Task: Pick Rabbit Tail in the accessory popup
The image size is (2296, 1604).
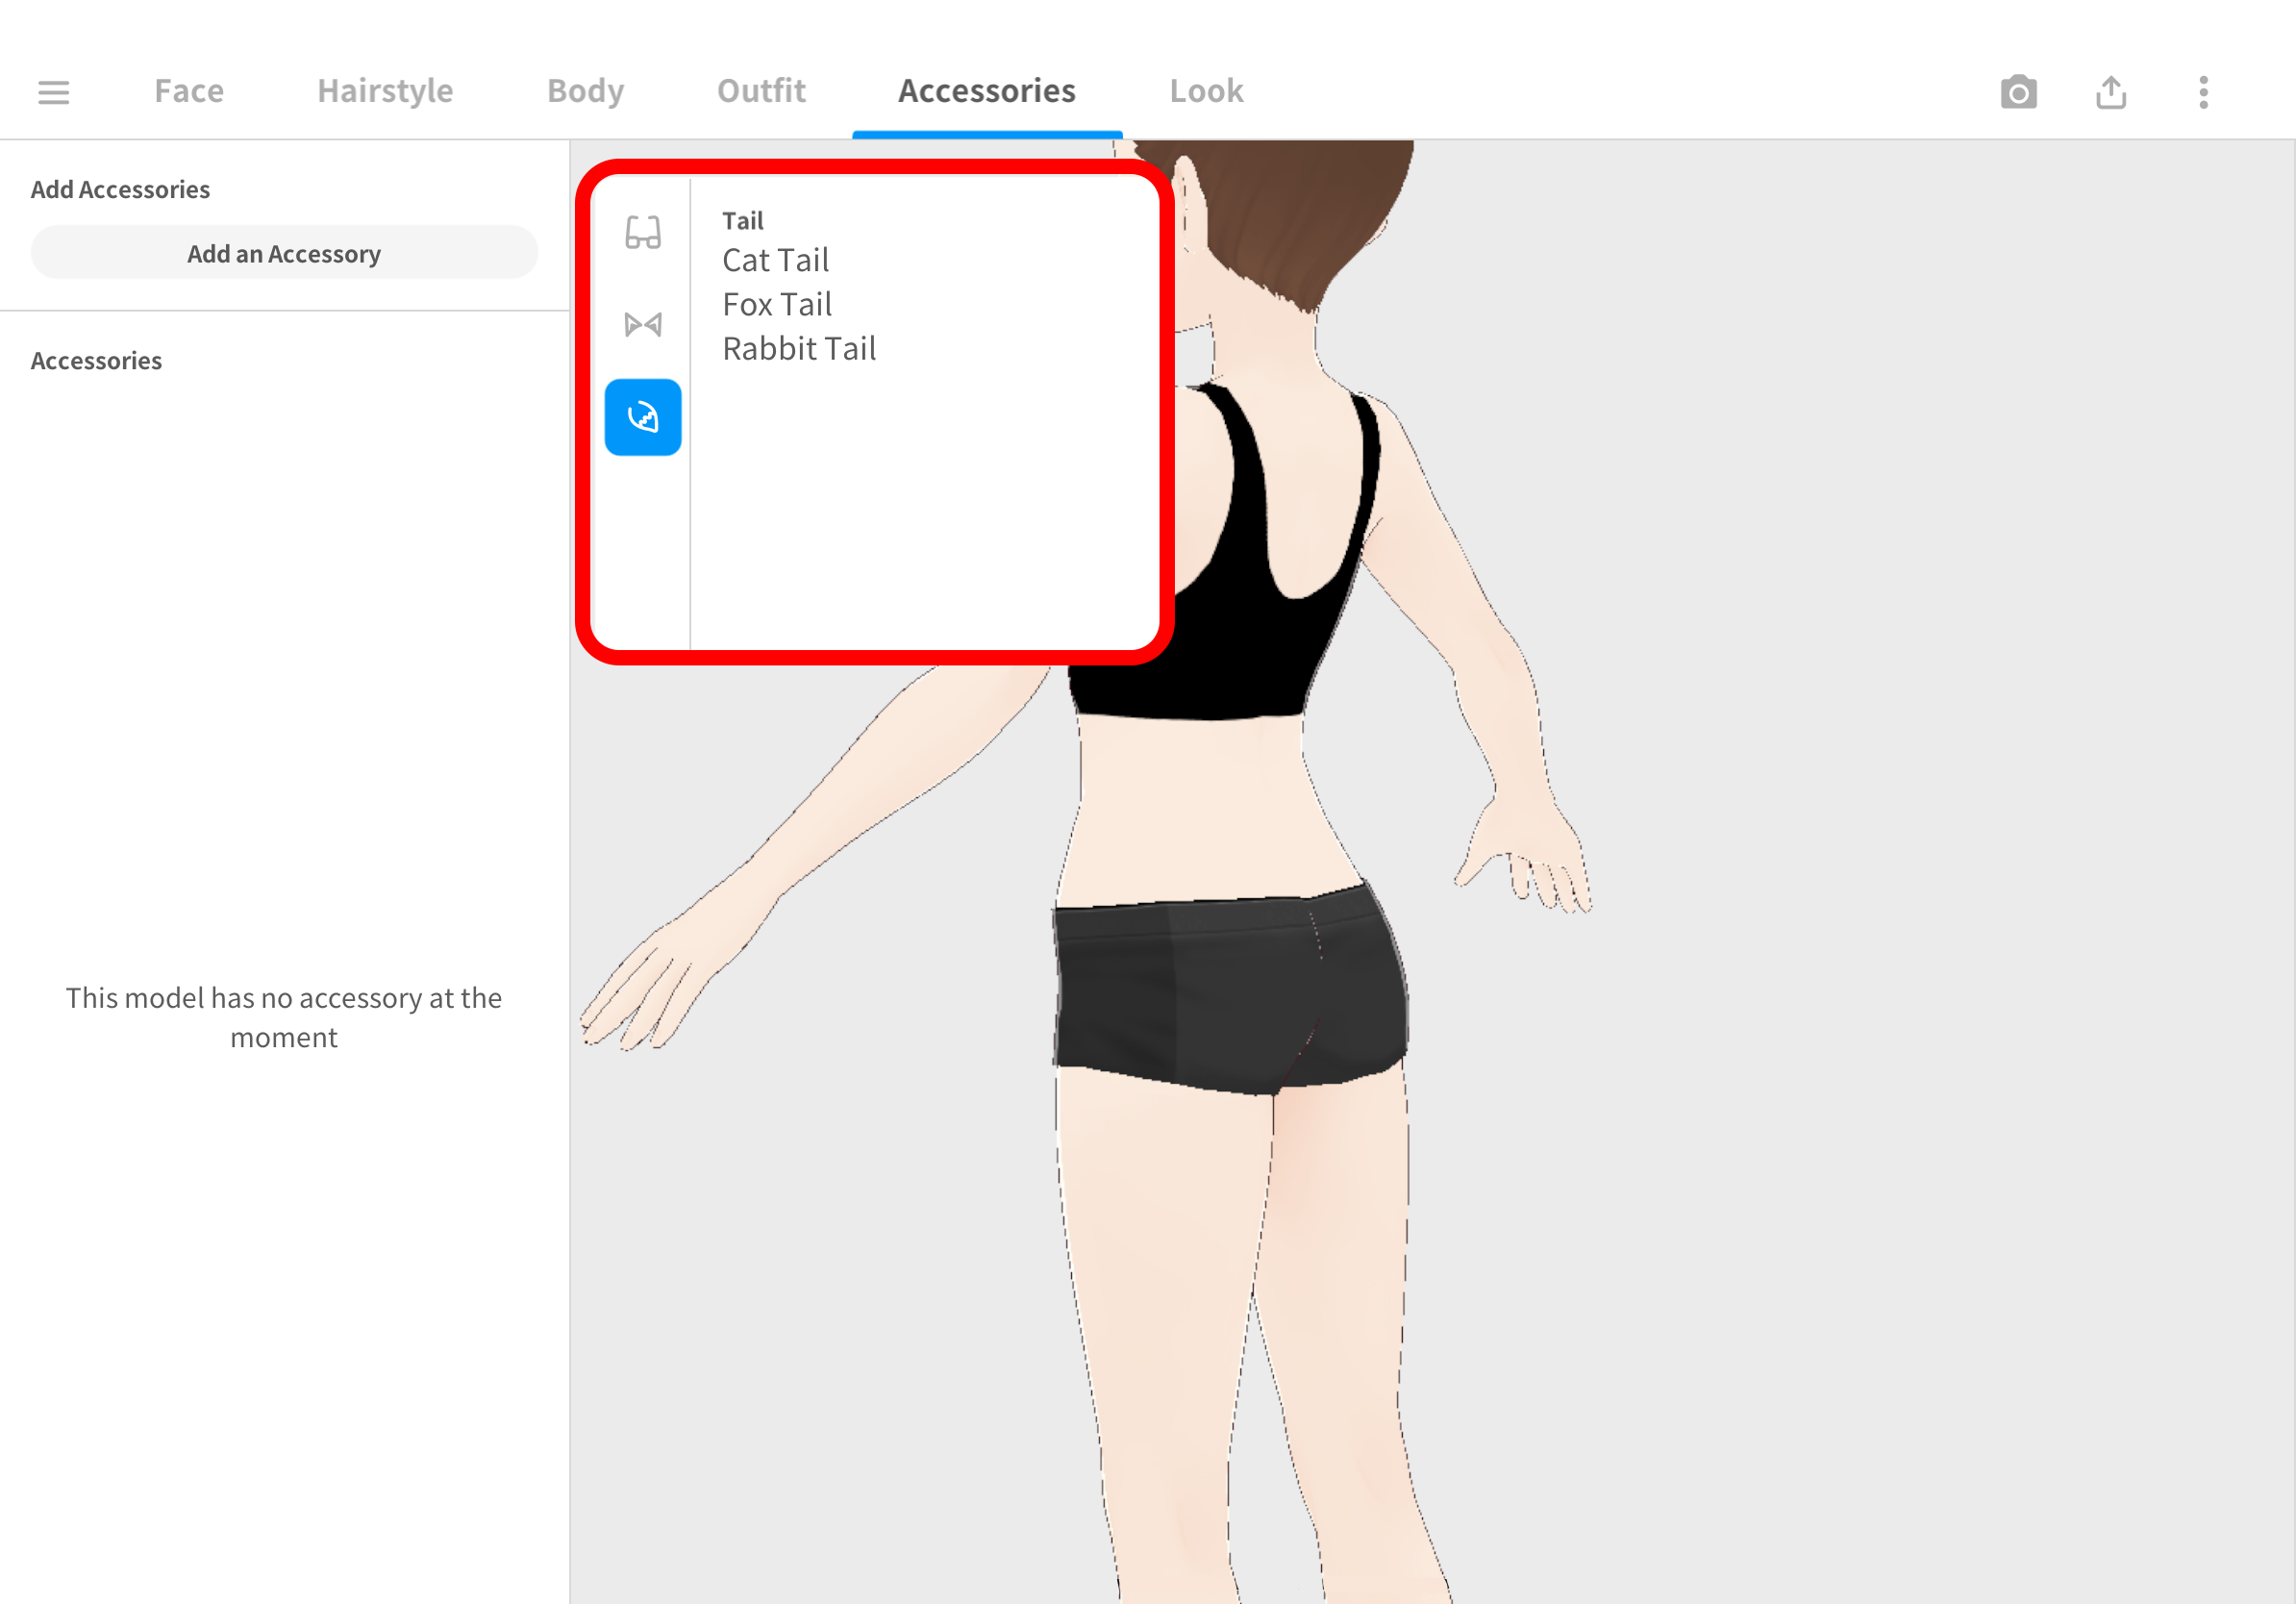Action: (x=799, y=348)
